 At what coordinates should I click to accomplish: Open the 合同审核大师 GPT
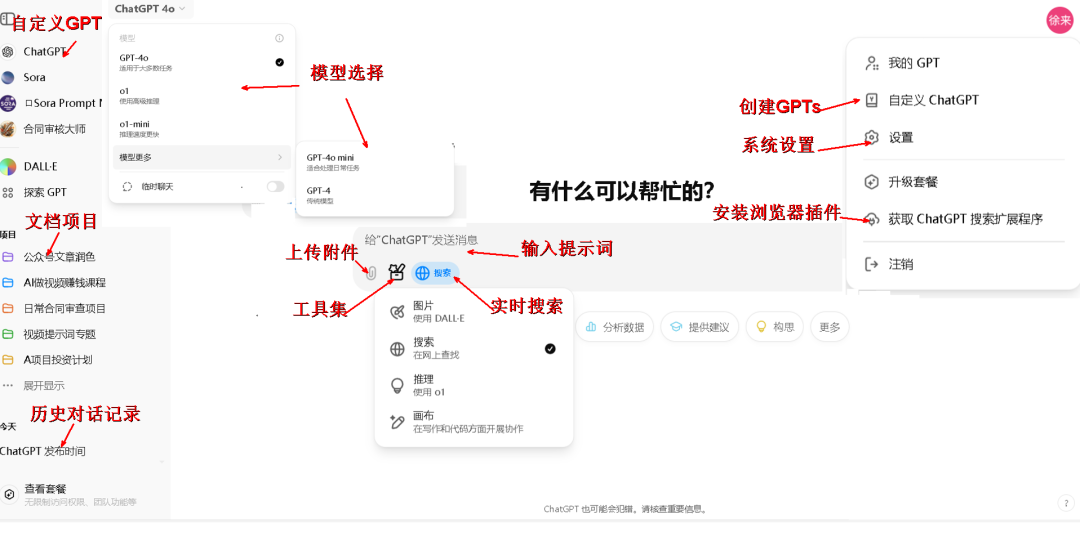pos(52,129)
